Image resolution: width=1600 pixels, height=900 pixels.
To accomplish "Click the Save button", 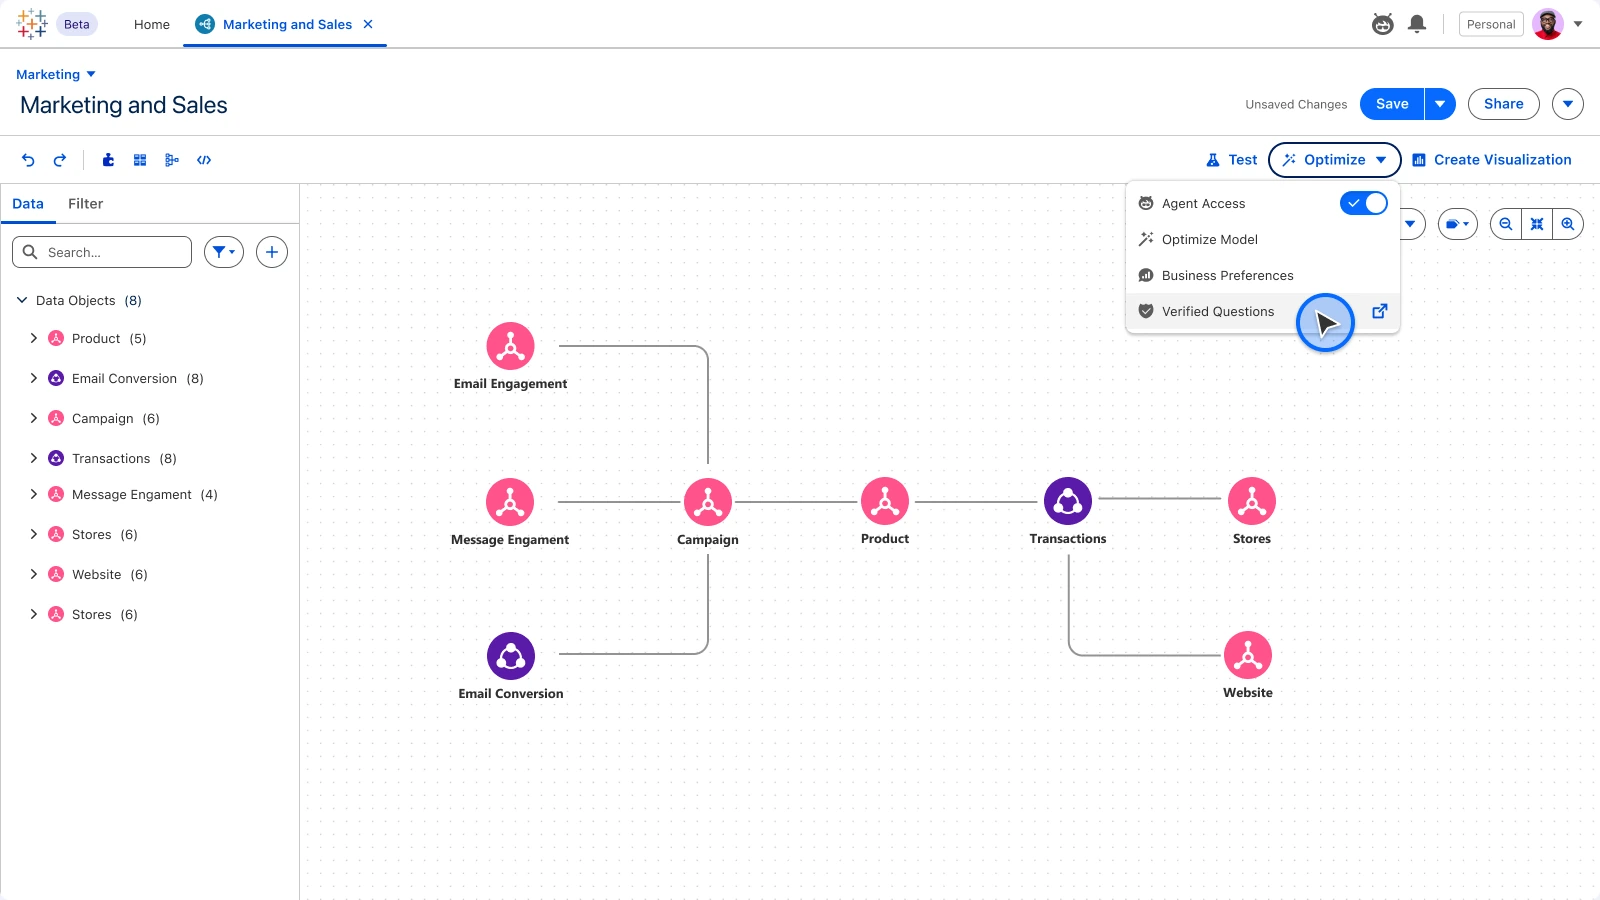I will pyautogui.click(x=1392, y=104).
